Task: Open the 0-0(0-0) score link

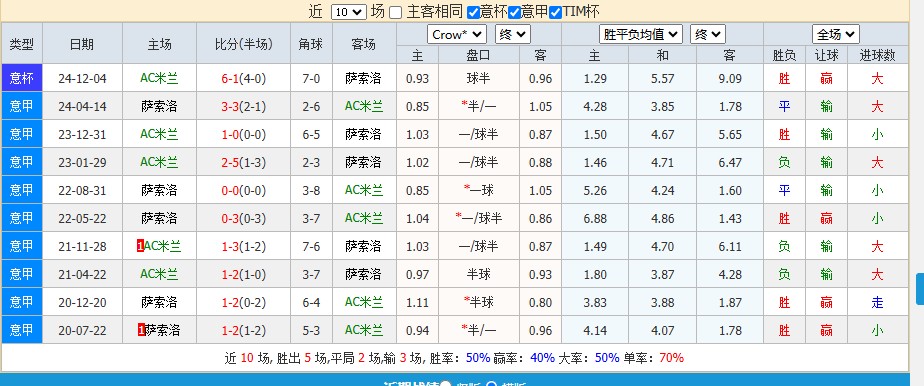Action: click(243, 190)
